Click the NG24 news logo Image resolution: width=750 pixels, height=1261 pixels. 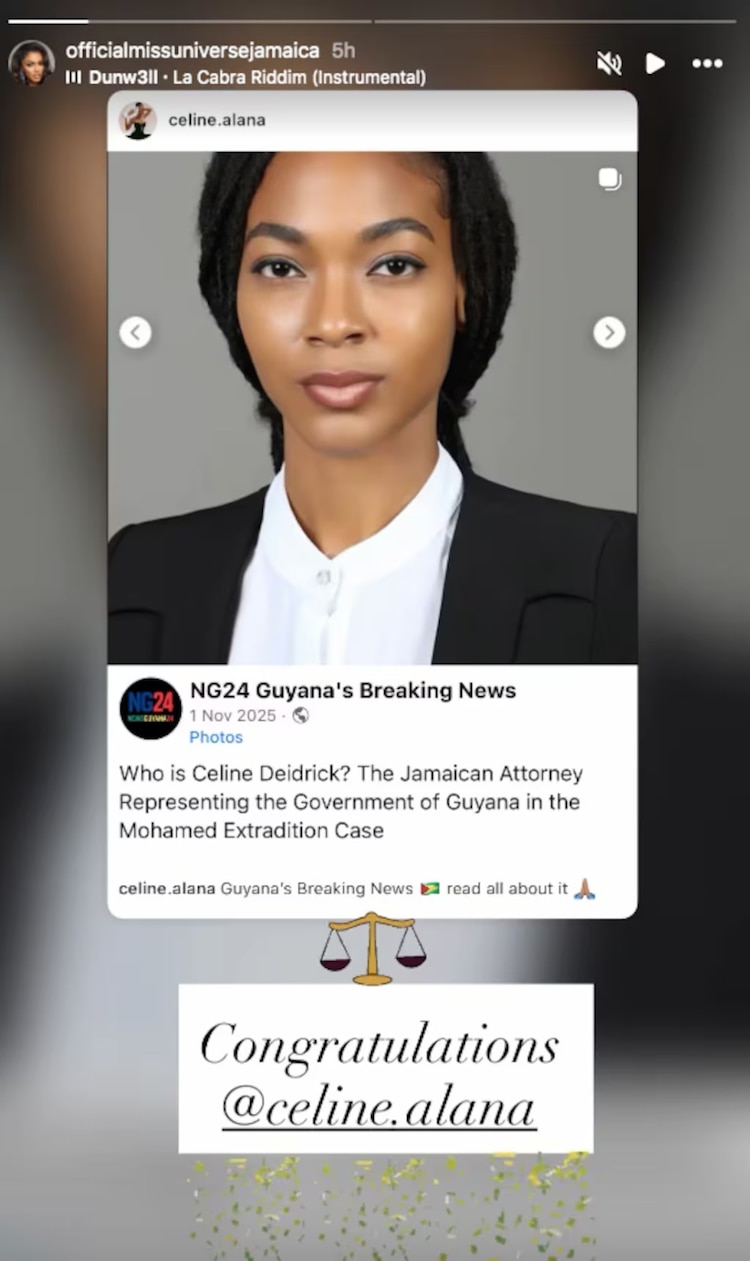coord(150,708)
